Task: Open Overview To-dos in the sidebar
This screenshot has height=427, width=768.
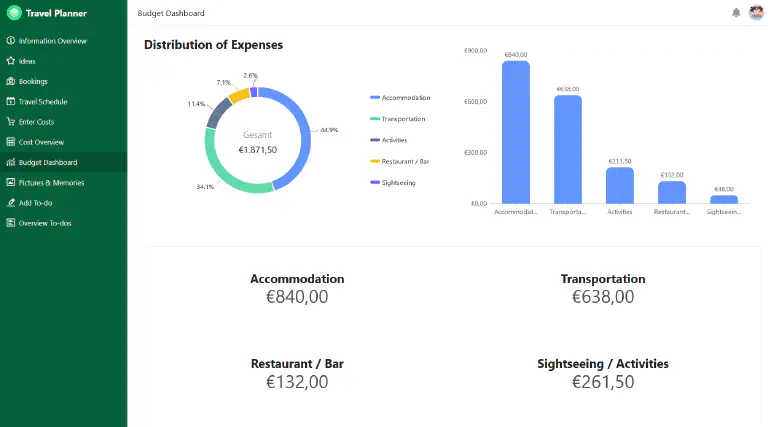Action: coord(64,223)
